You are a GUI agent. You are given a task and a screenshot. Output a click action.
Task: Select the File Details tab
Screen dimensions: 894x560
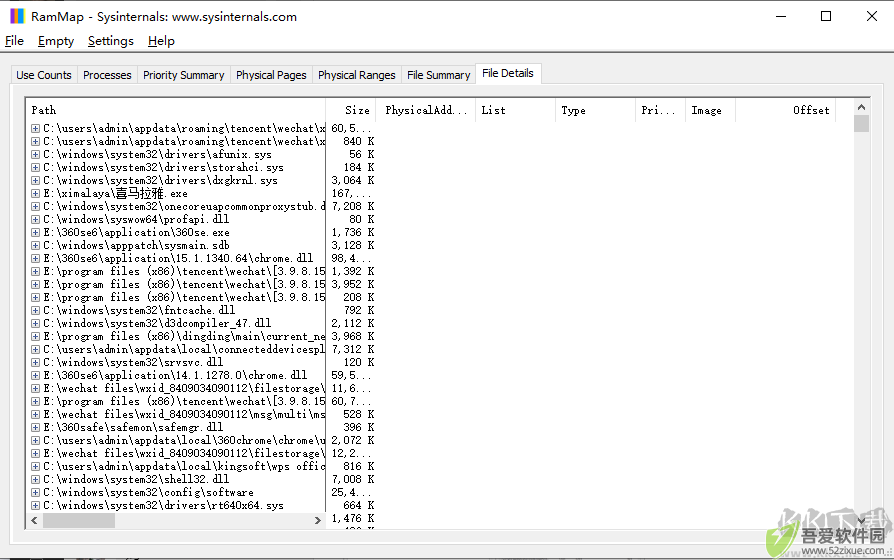[x=508, y=73]
